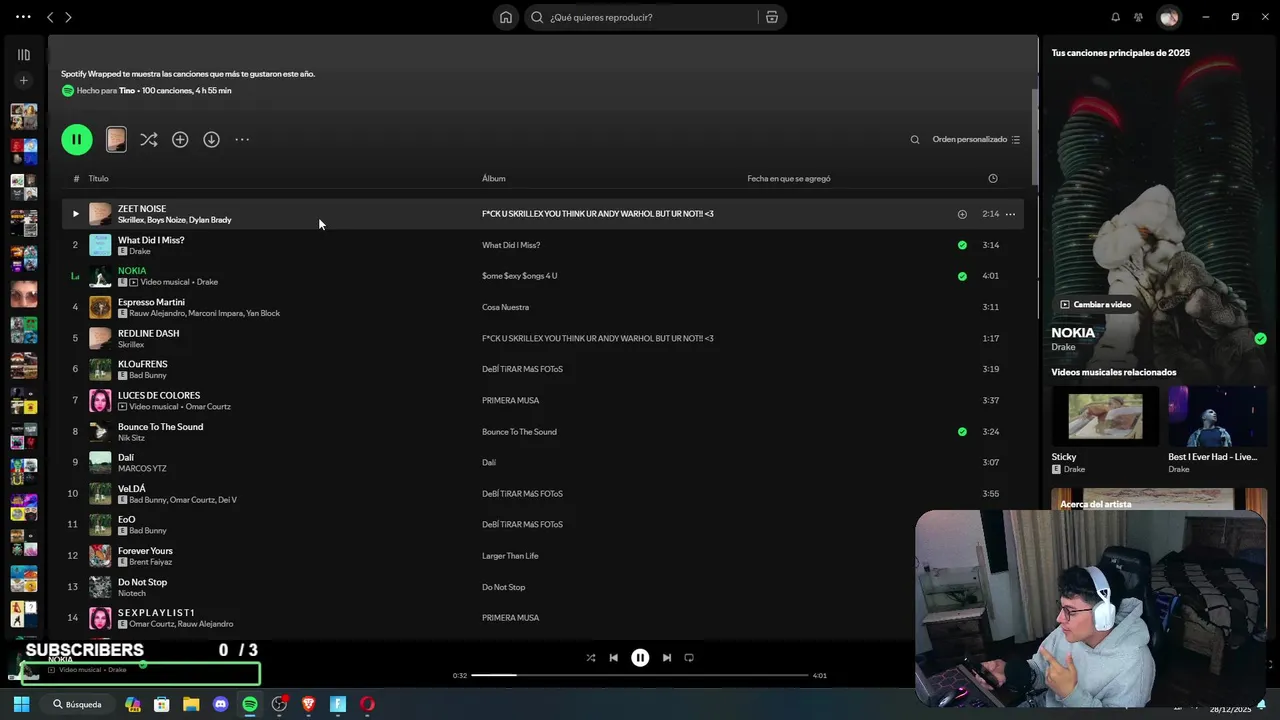Open the Browse icon in search bar

click(x=772, y=17)
